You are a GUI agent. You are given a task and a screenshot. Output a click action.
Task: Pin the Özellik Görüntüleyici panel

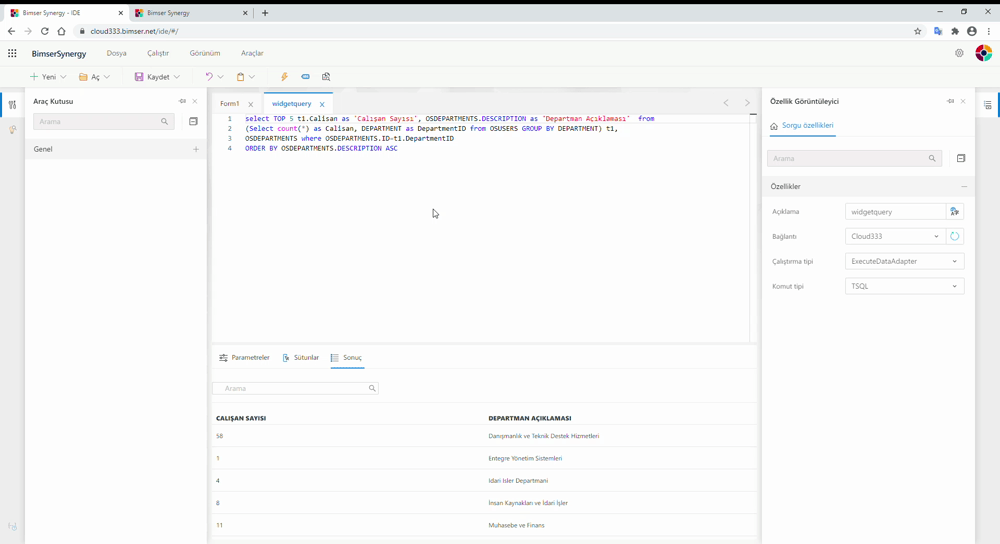[x=950, y=101]
